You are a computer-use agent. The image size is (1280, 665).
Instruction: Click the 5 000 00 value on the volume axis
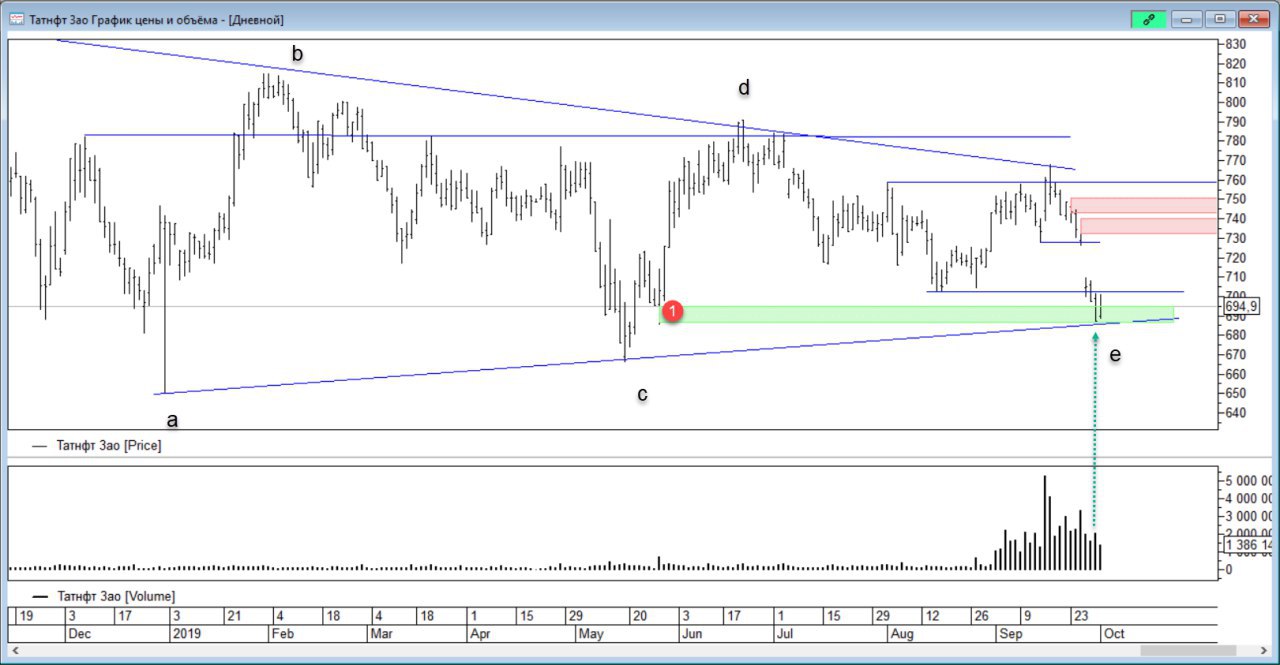coord(1250,480)
